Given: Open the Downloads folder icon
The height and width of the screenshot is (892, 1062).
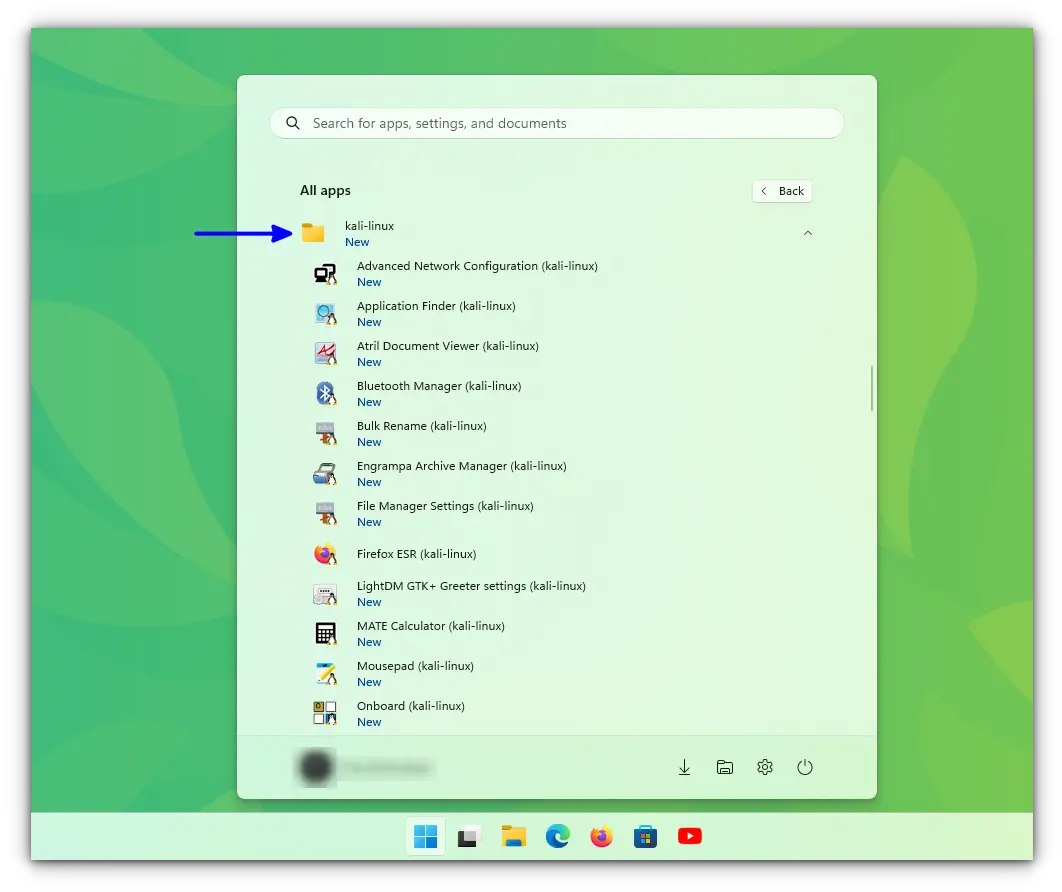Looking at the screenshot, I should point(685,767).
